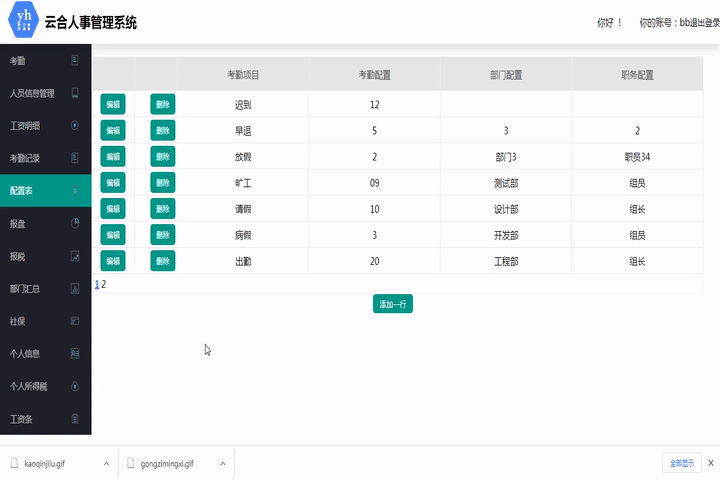Click the 人员信息管理 phone icon
720x480 pixels.
coord(75,93)
